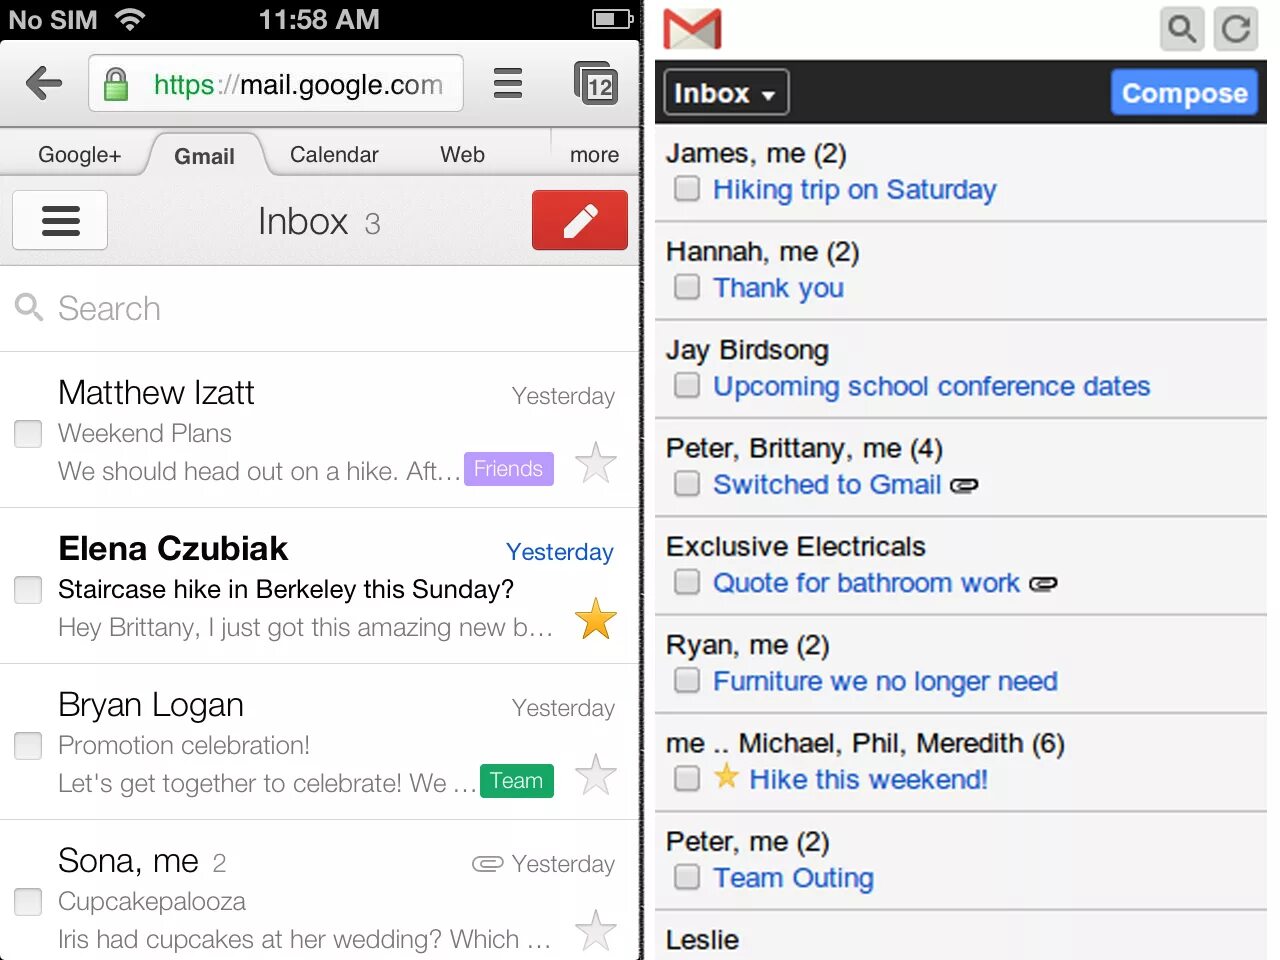Click the Search magnifier icon in left pane
Screen dimensions: 1280x960
click(29, 307)
